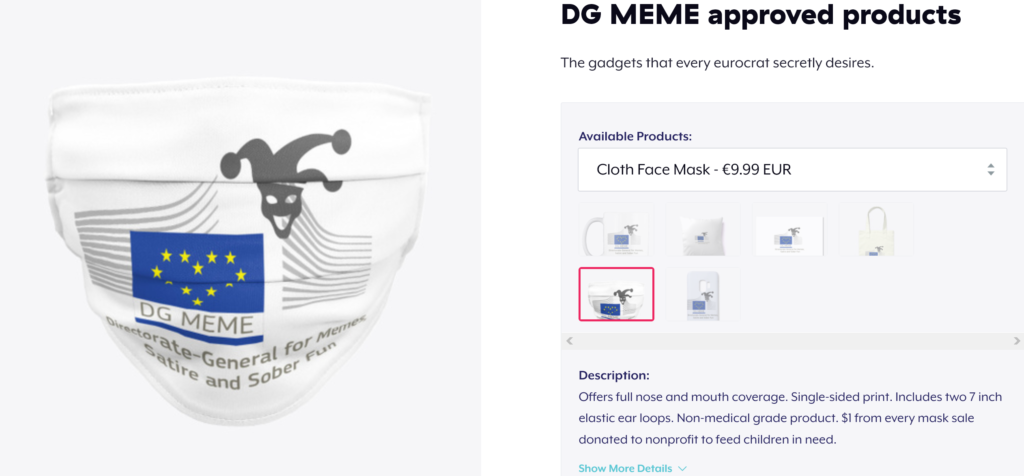Viewport: 1024px width, 476px height.
Task: Click the Available Products label
Action: 635,136
